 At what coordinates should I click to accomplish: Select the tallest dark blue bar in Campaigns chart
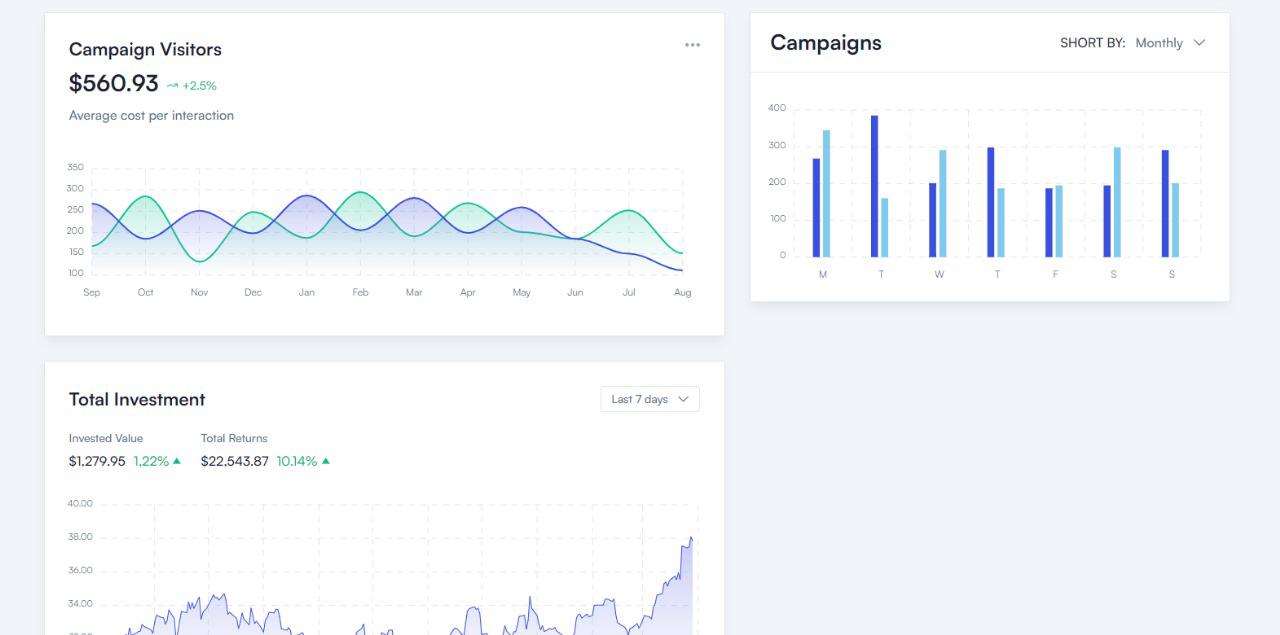(874, 186)
